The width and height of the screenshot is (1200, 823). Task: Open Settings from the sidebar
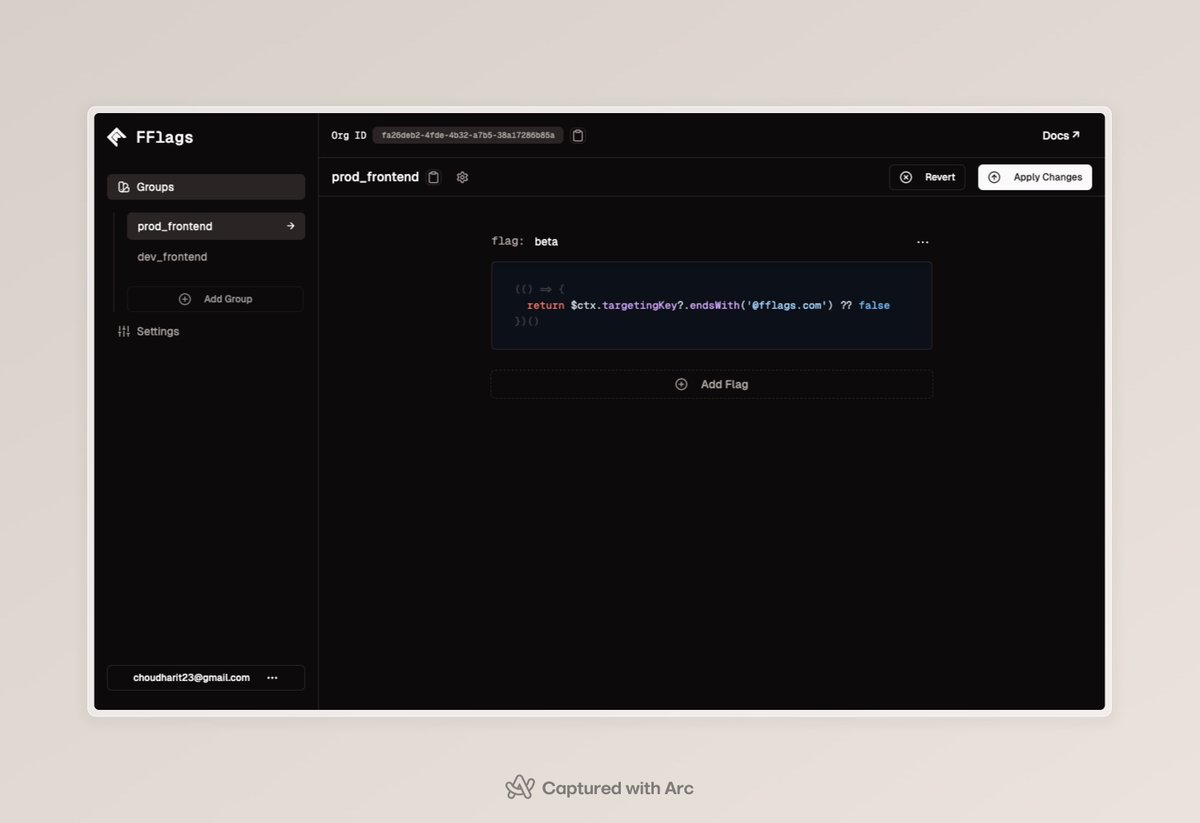pyautogui.click(x=160, y=331)
